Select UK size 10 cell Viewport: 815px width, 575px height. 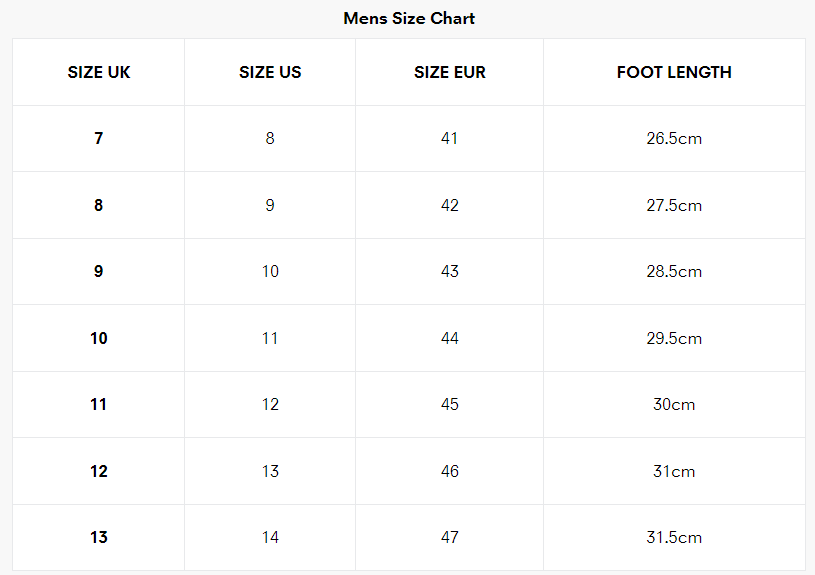[99, 338]
